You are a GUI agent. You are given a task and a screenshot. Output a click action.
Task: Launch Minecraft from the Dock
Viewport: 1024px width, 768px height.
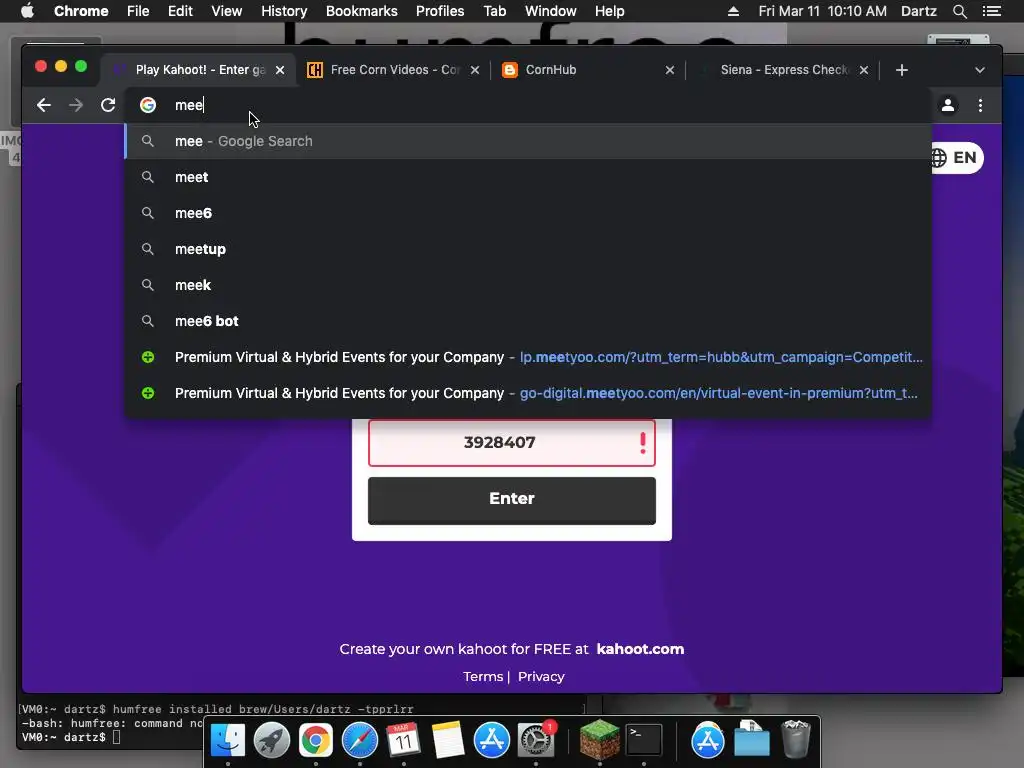pyautogui.click(x=600, y=741)
